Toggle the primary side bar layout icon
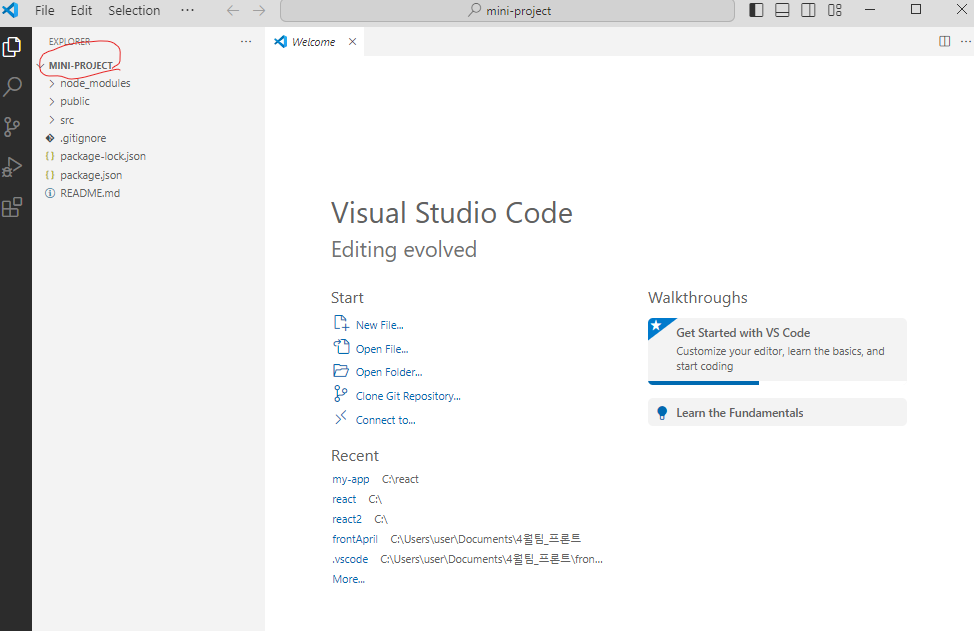 click(x=756, y=10)
